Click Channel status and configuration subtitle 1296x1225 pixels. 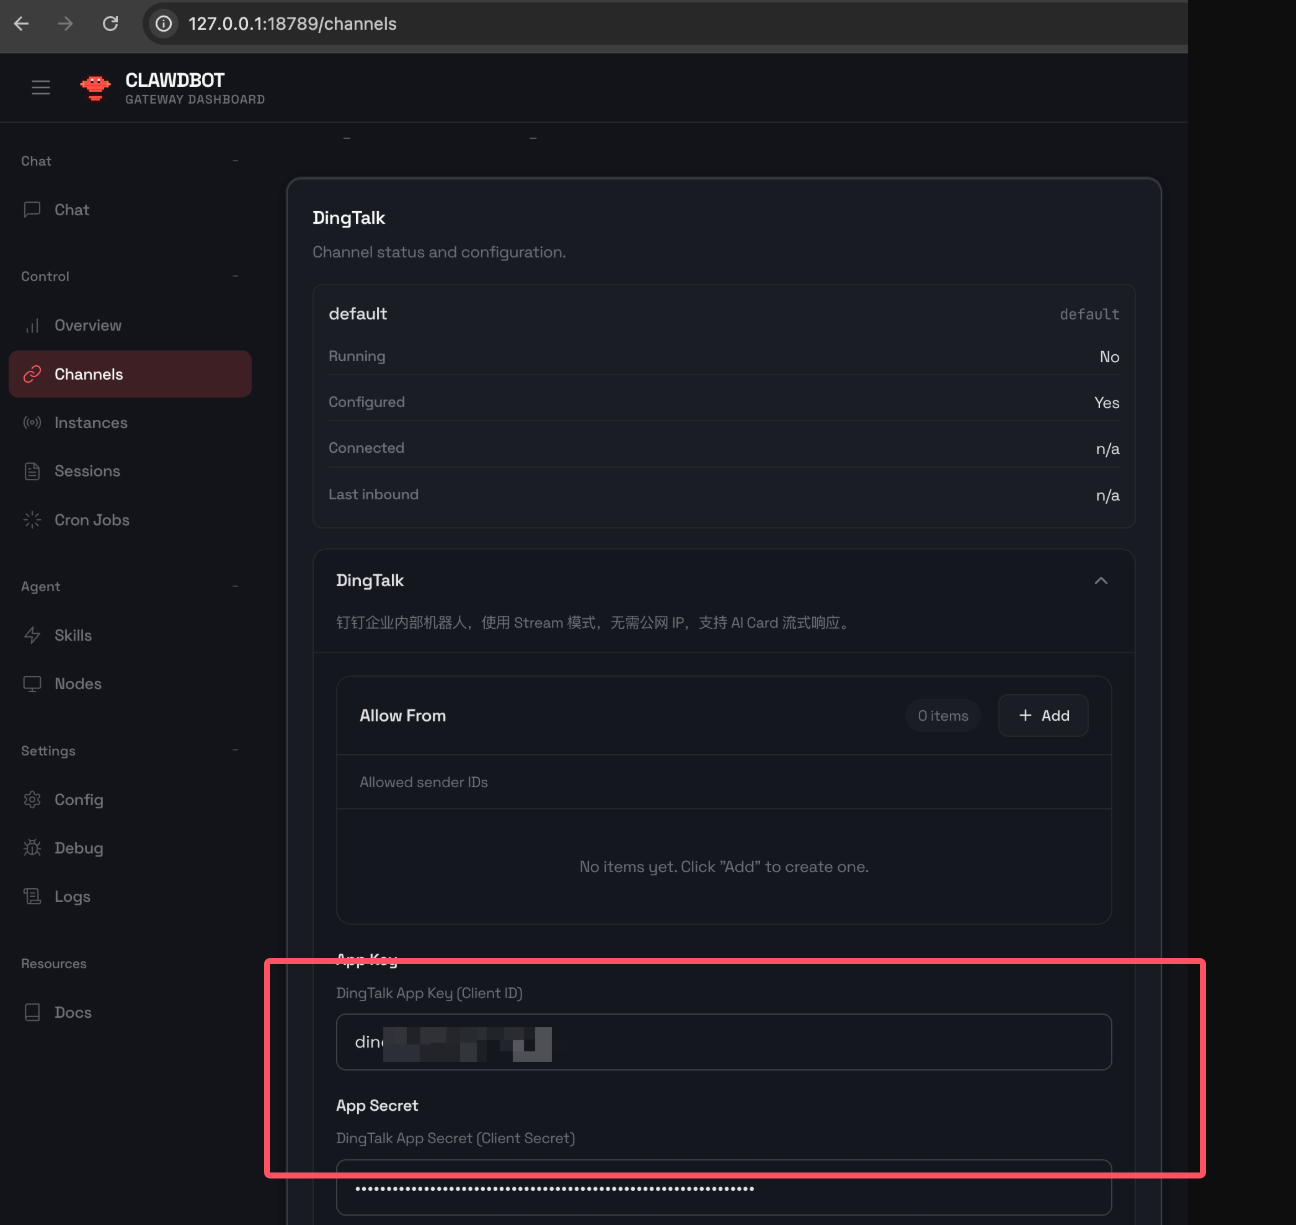pos(439,252)
